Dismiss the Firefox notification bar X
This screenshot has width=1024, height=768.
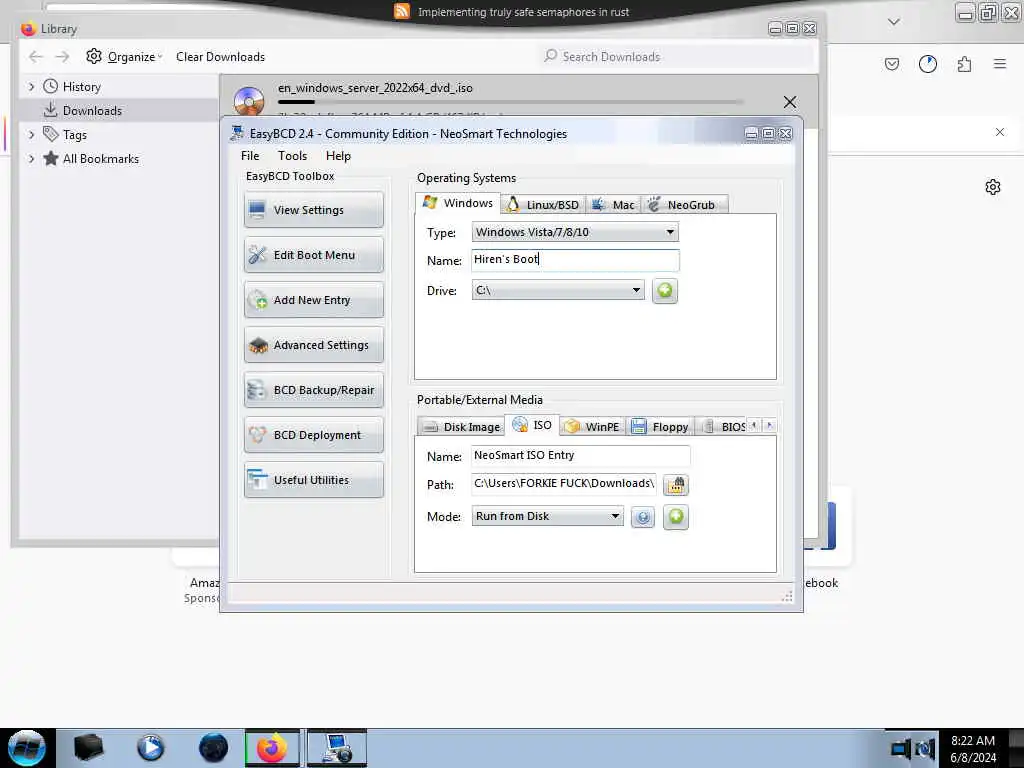(x=999, y=132)
